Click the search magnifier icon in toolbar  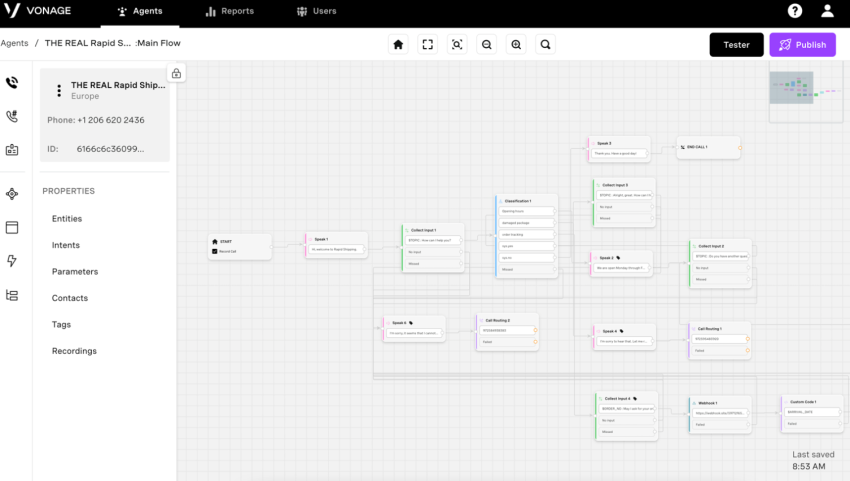coord(545,45)
